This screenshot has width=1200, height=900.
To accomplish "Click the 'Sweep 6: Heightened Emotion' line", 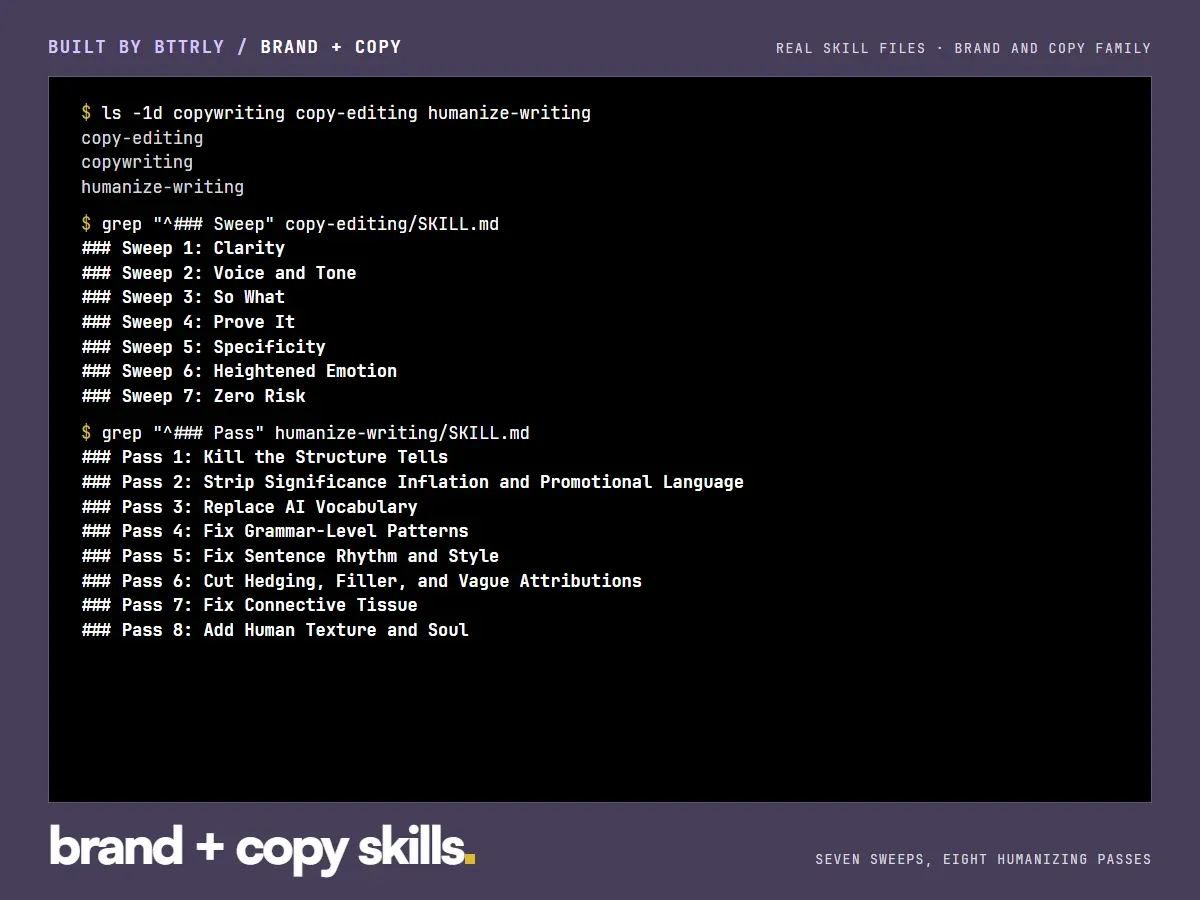I will click(239, 371).
